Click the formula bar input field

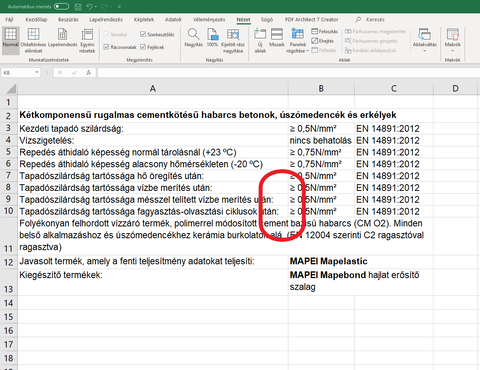coord(288,72)
